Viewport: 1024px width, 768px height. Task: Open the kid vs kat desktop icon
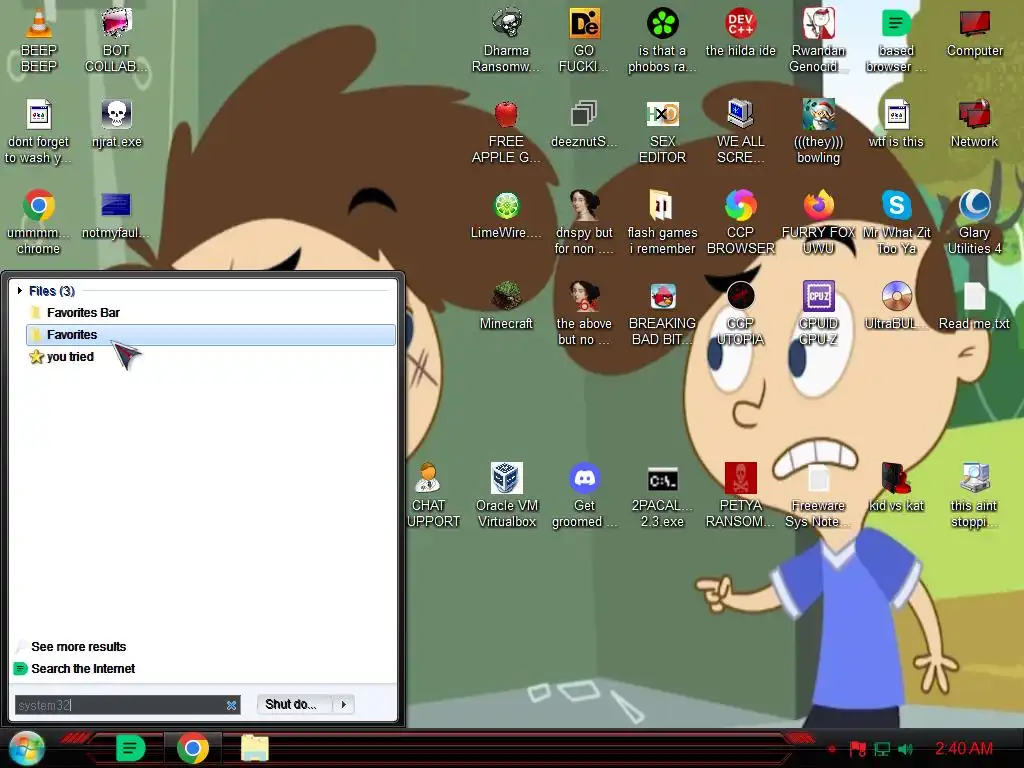tap(897, 479)
